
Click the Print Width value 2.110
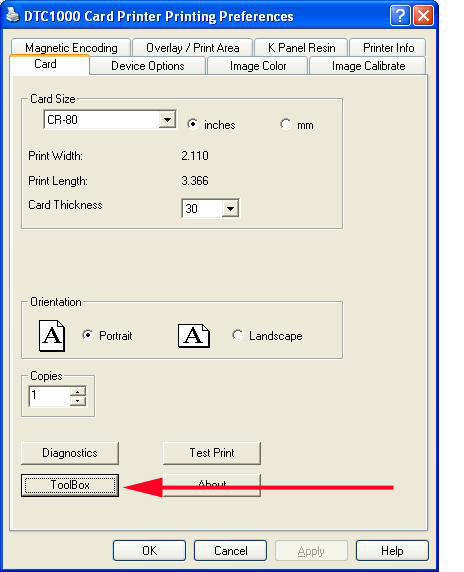(x=195, y=156)
